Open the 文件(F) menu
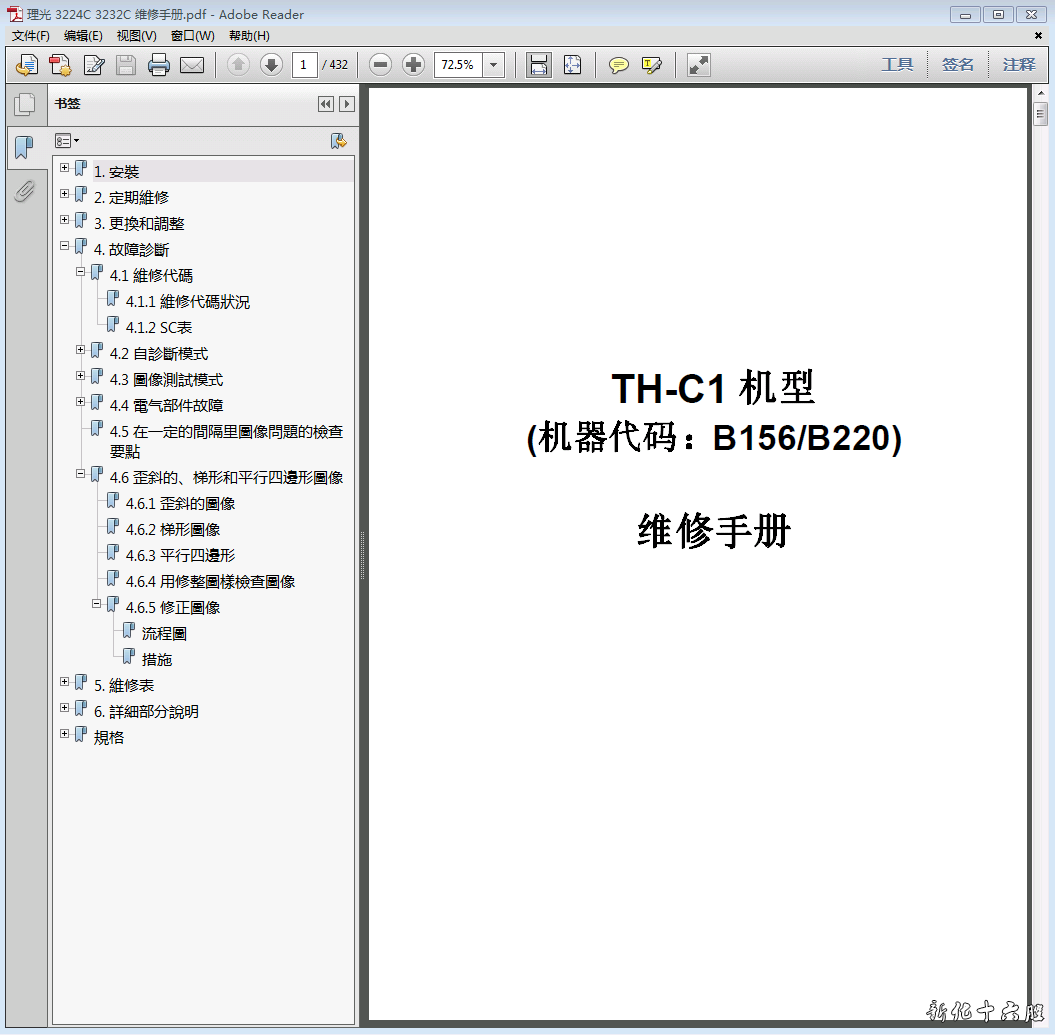The height and width of the screenshot is (1035, 1055). 30,36
